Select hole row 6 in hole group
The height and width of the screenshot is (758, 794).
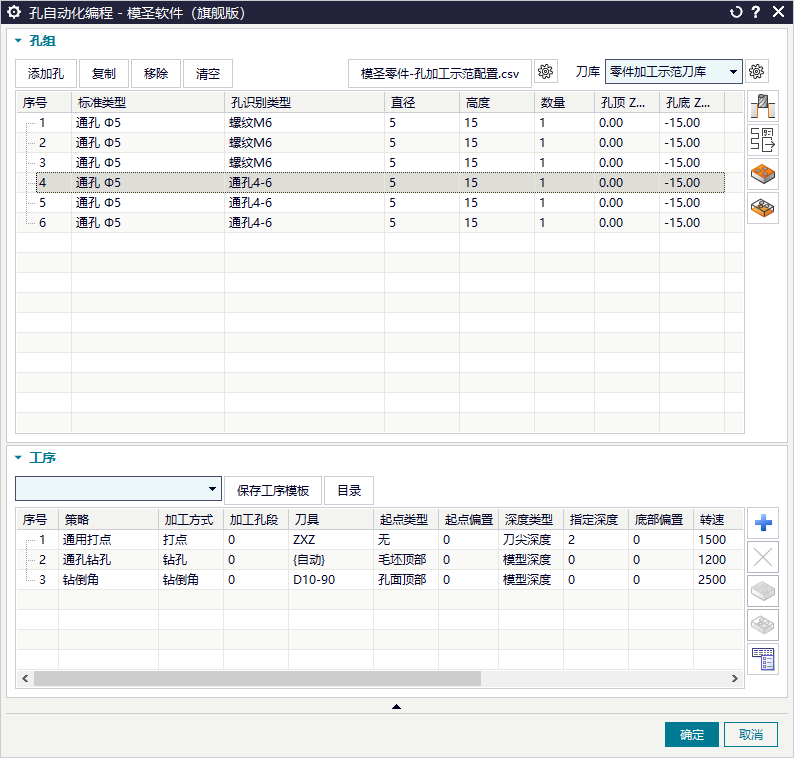(x=380, y=223)
